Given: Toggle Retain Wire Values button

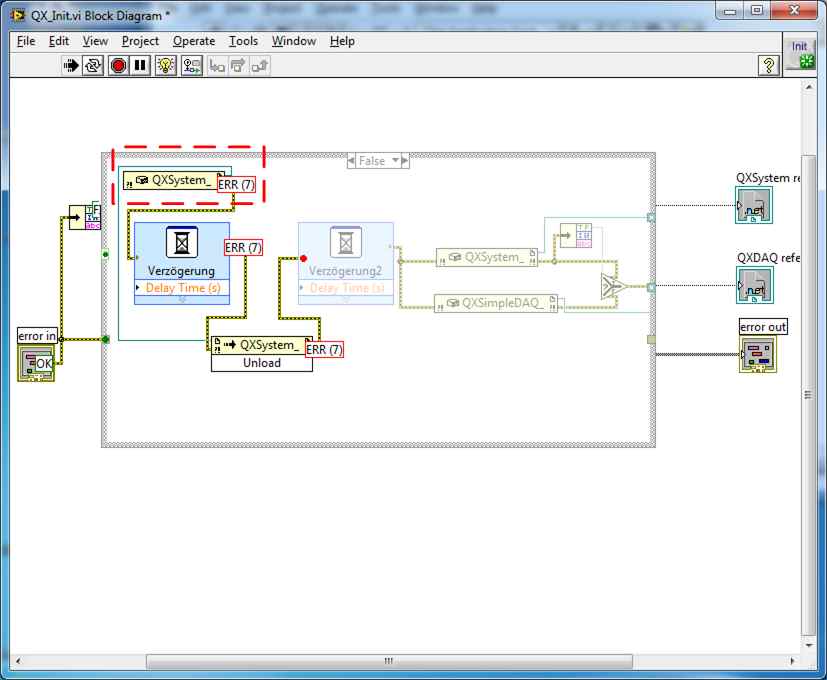Looking at the screenshot, I should coord(191,65).
